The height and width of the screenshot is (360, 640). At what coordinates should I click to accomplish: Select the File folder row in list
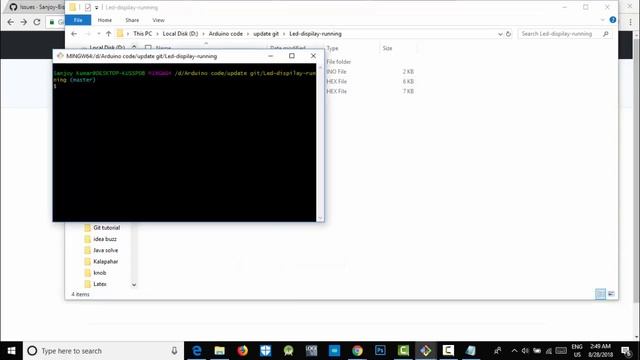338,62
